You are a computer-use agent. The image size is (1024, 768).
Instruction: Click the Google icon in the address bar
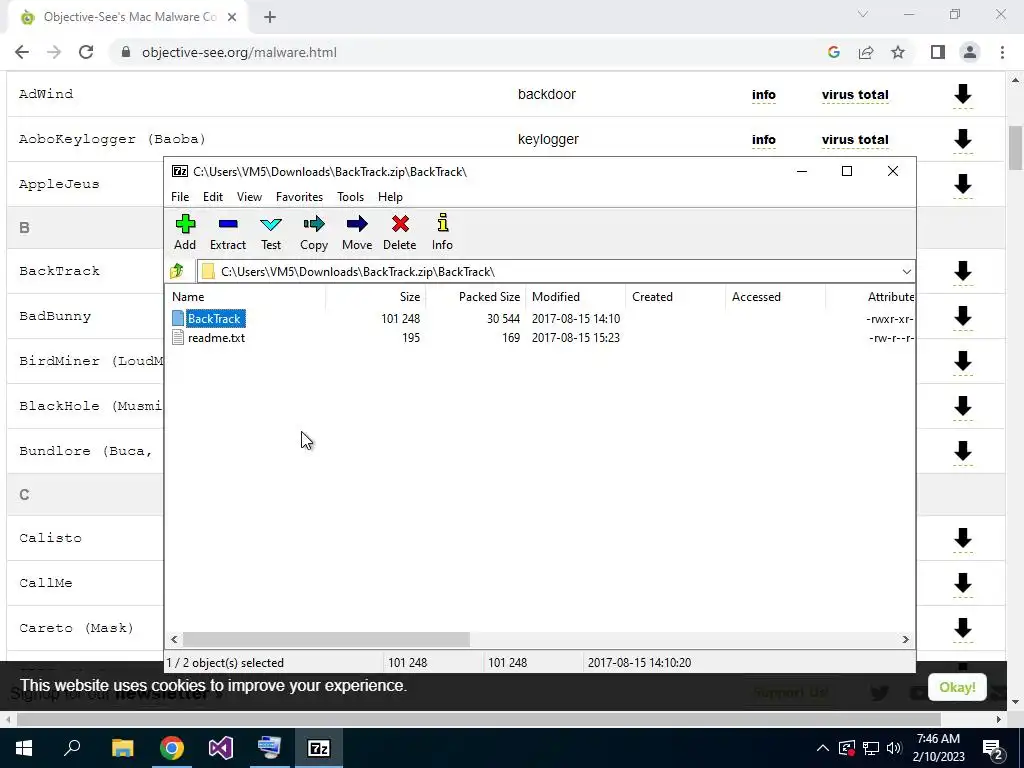(834, 52)
